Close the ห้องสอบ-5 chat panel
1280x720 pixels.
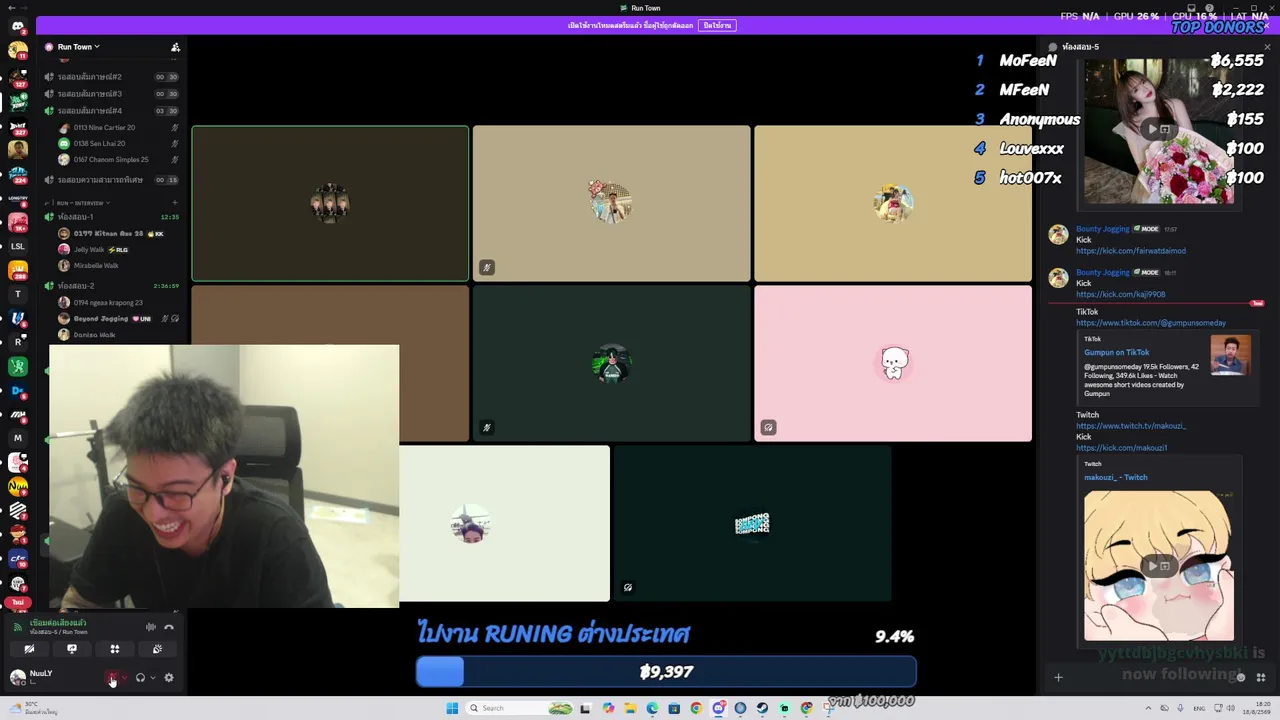pyautogui.click(x=1267, y=47)
